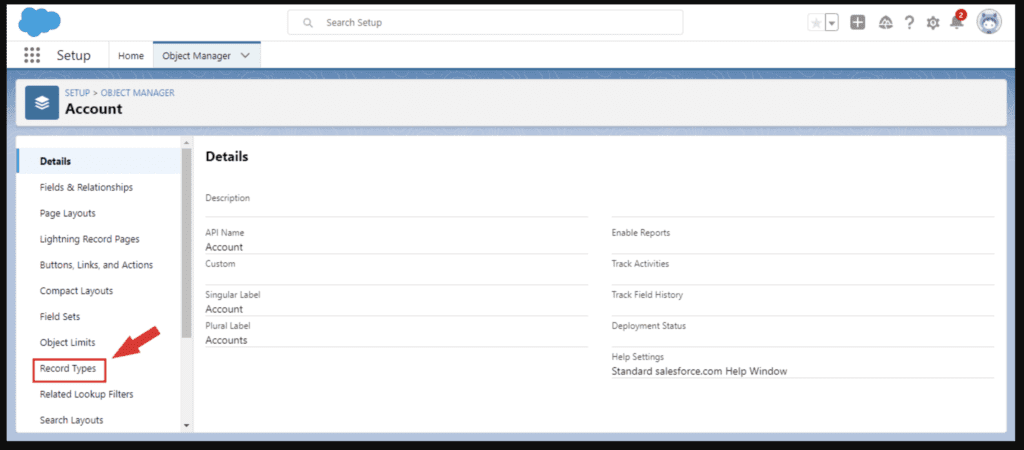Click the Description field label

coord(227,198)
